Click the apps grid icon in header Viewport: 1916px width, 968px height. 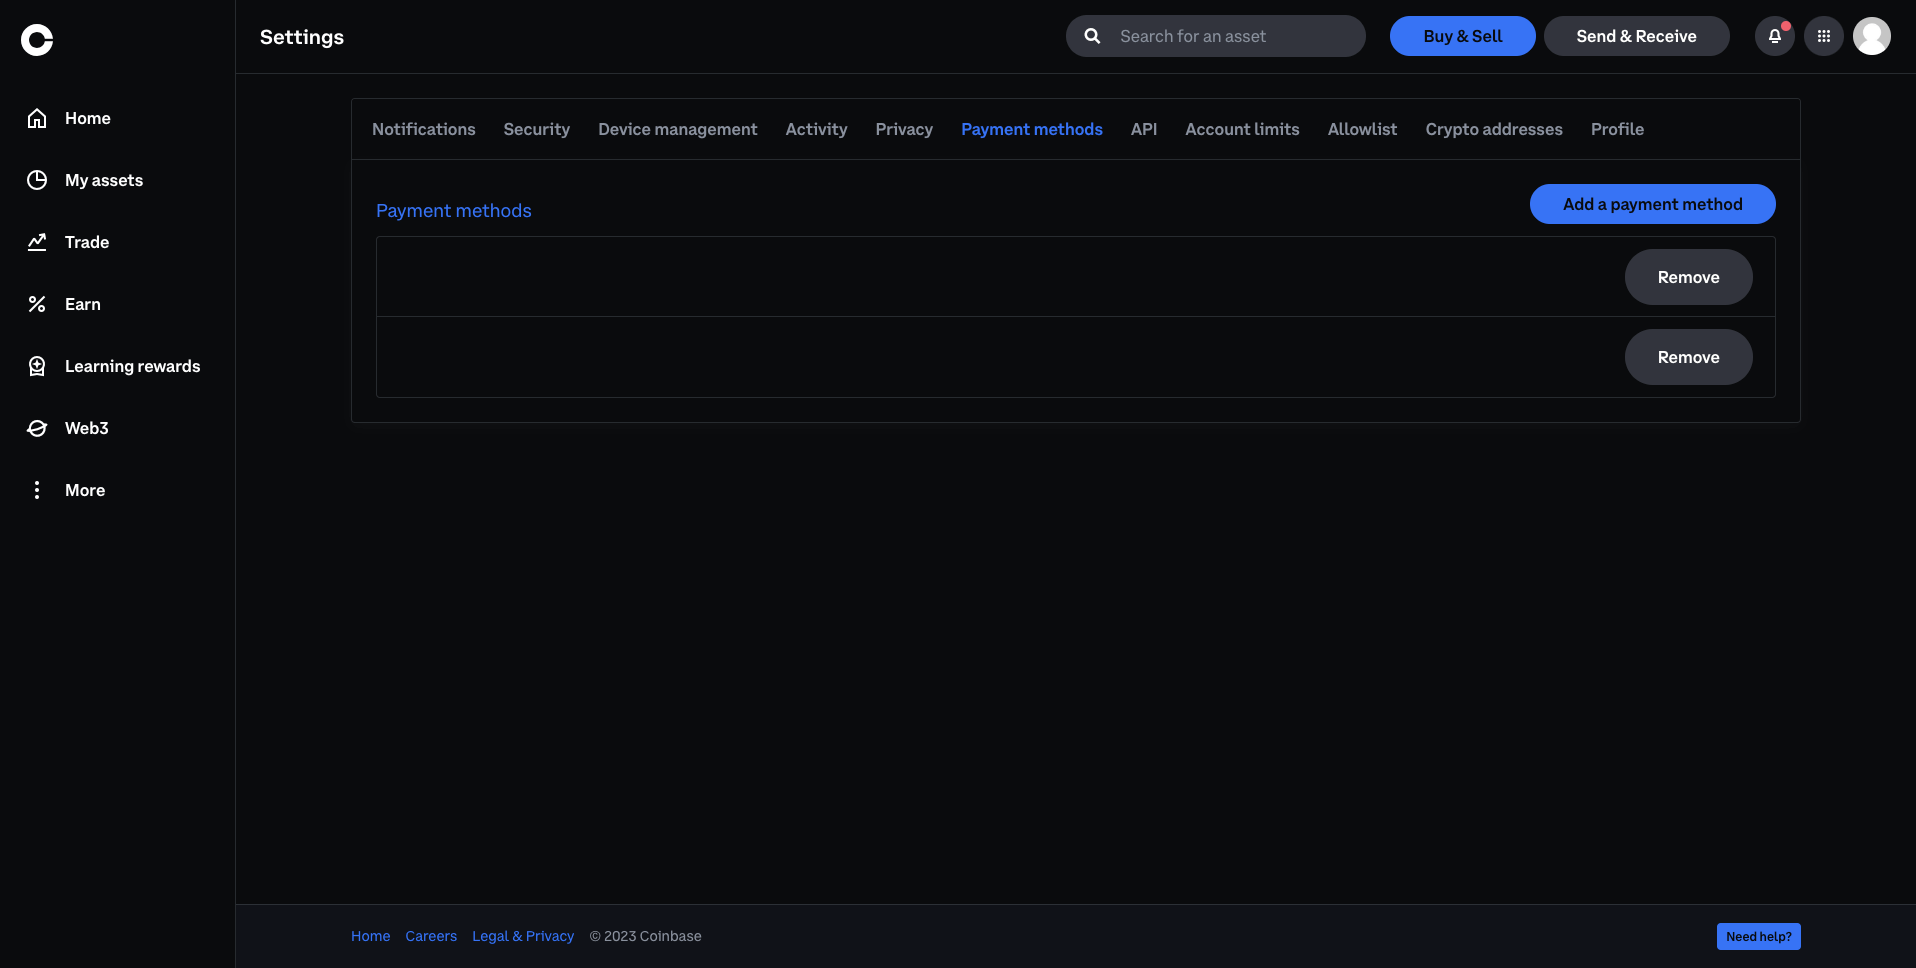tap(1823, 36)
